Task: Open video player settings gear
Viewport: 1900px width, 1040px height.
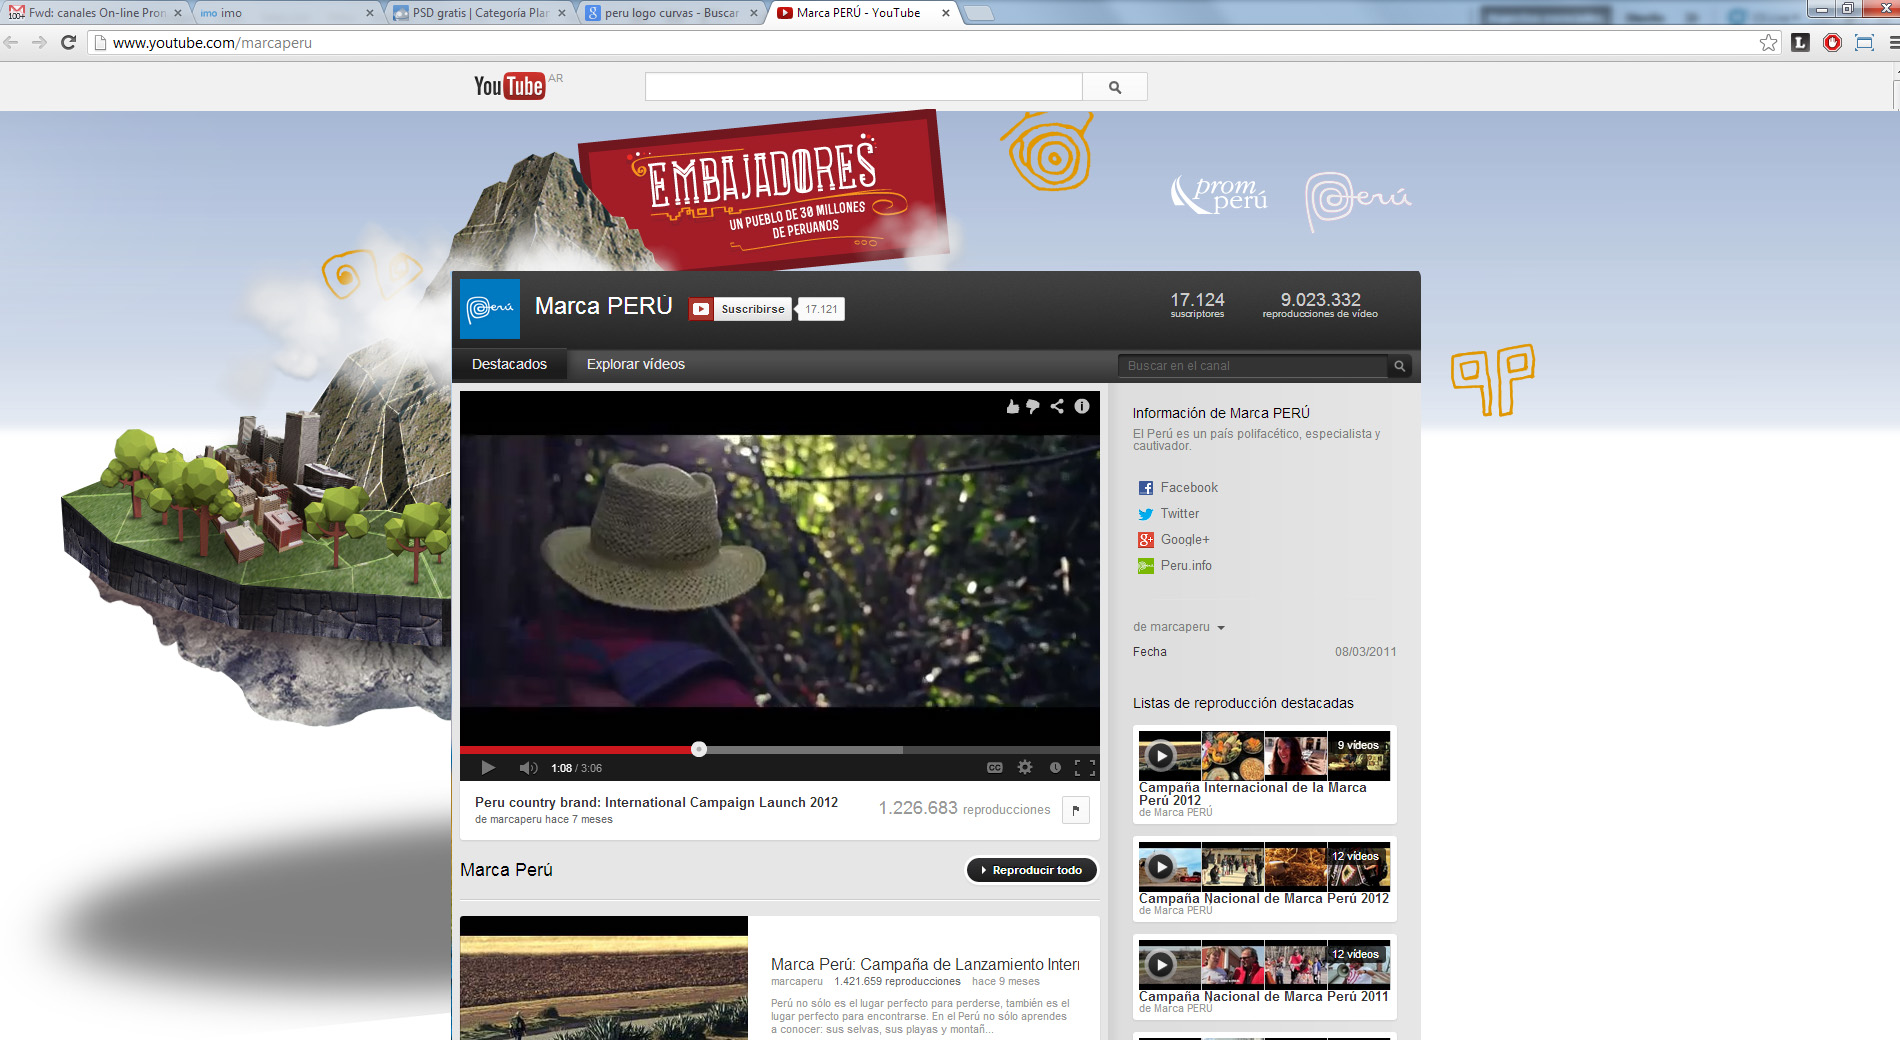Action: (1025, 768)
